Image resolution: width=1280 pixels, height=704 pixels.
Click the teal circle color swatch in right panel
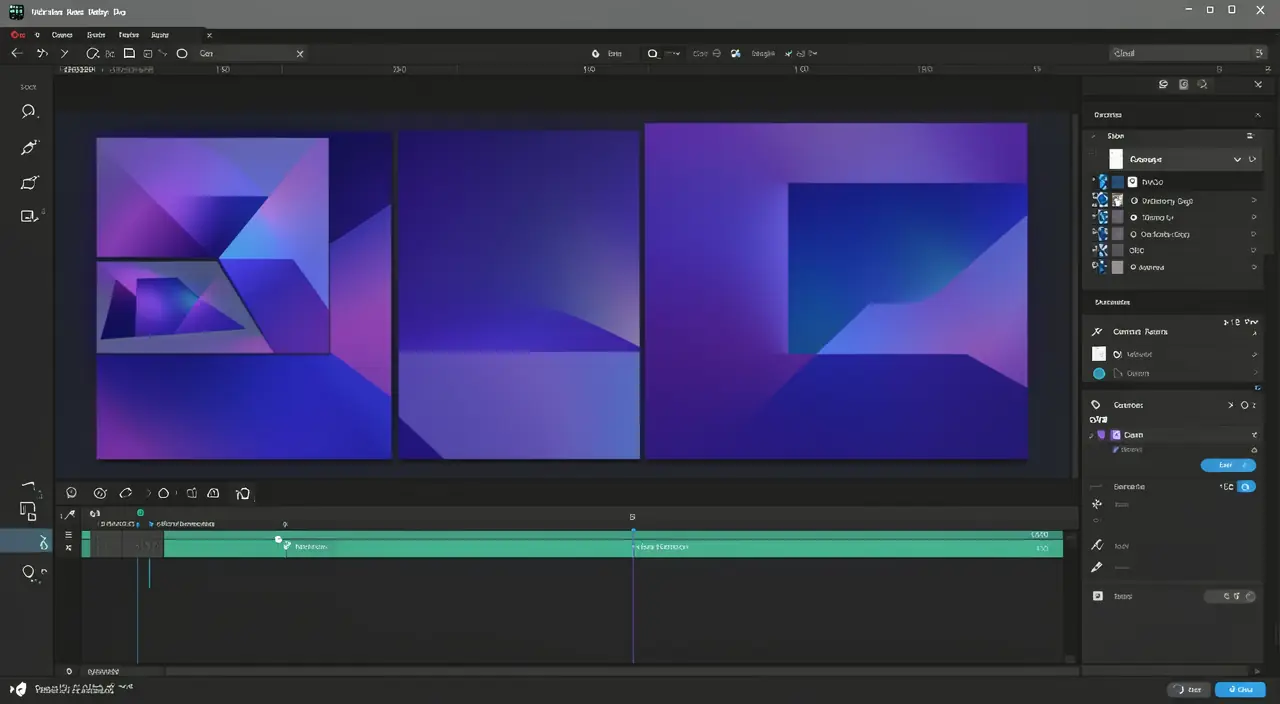(1099, 373)
